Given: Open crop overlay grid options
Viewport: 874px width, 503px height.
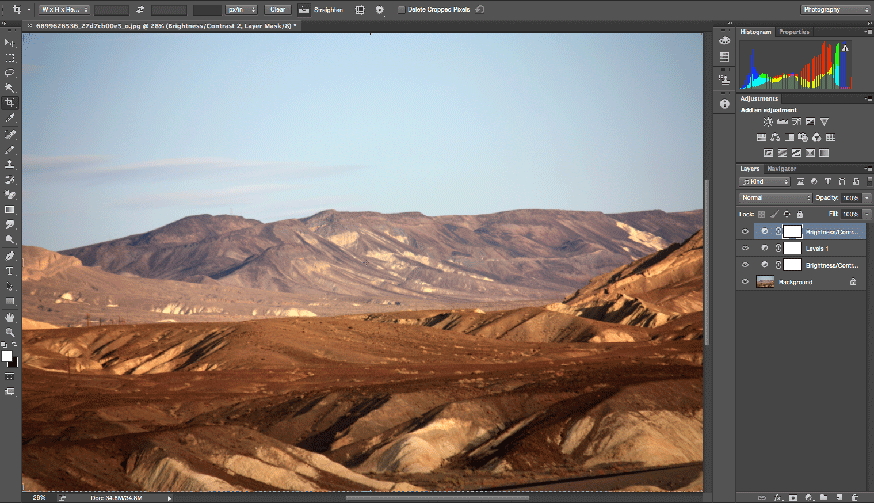Looking at the screenshot, I should (x=359, y=9).
